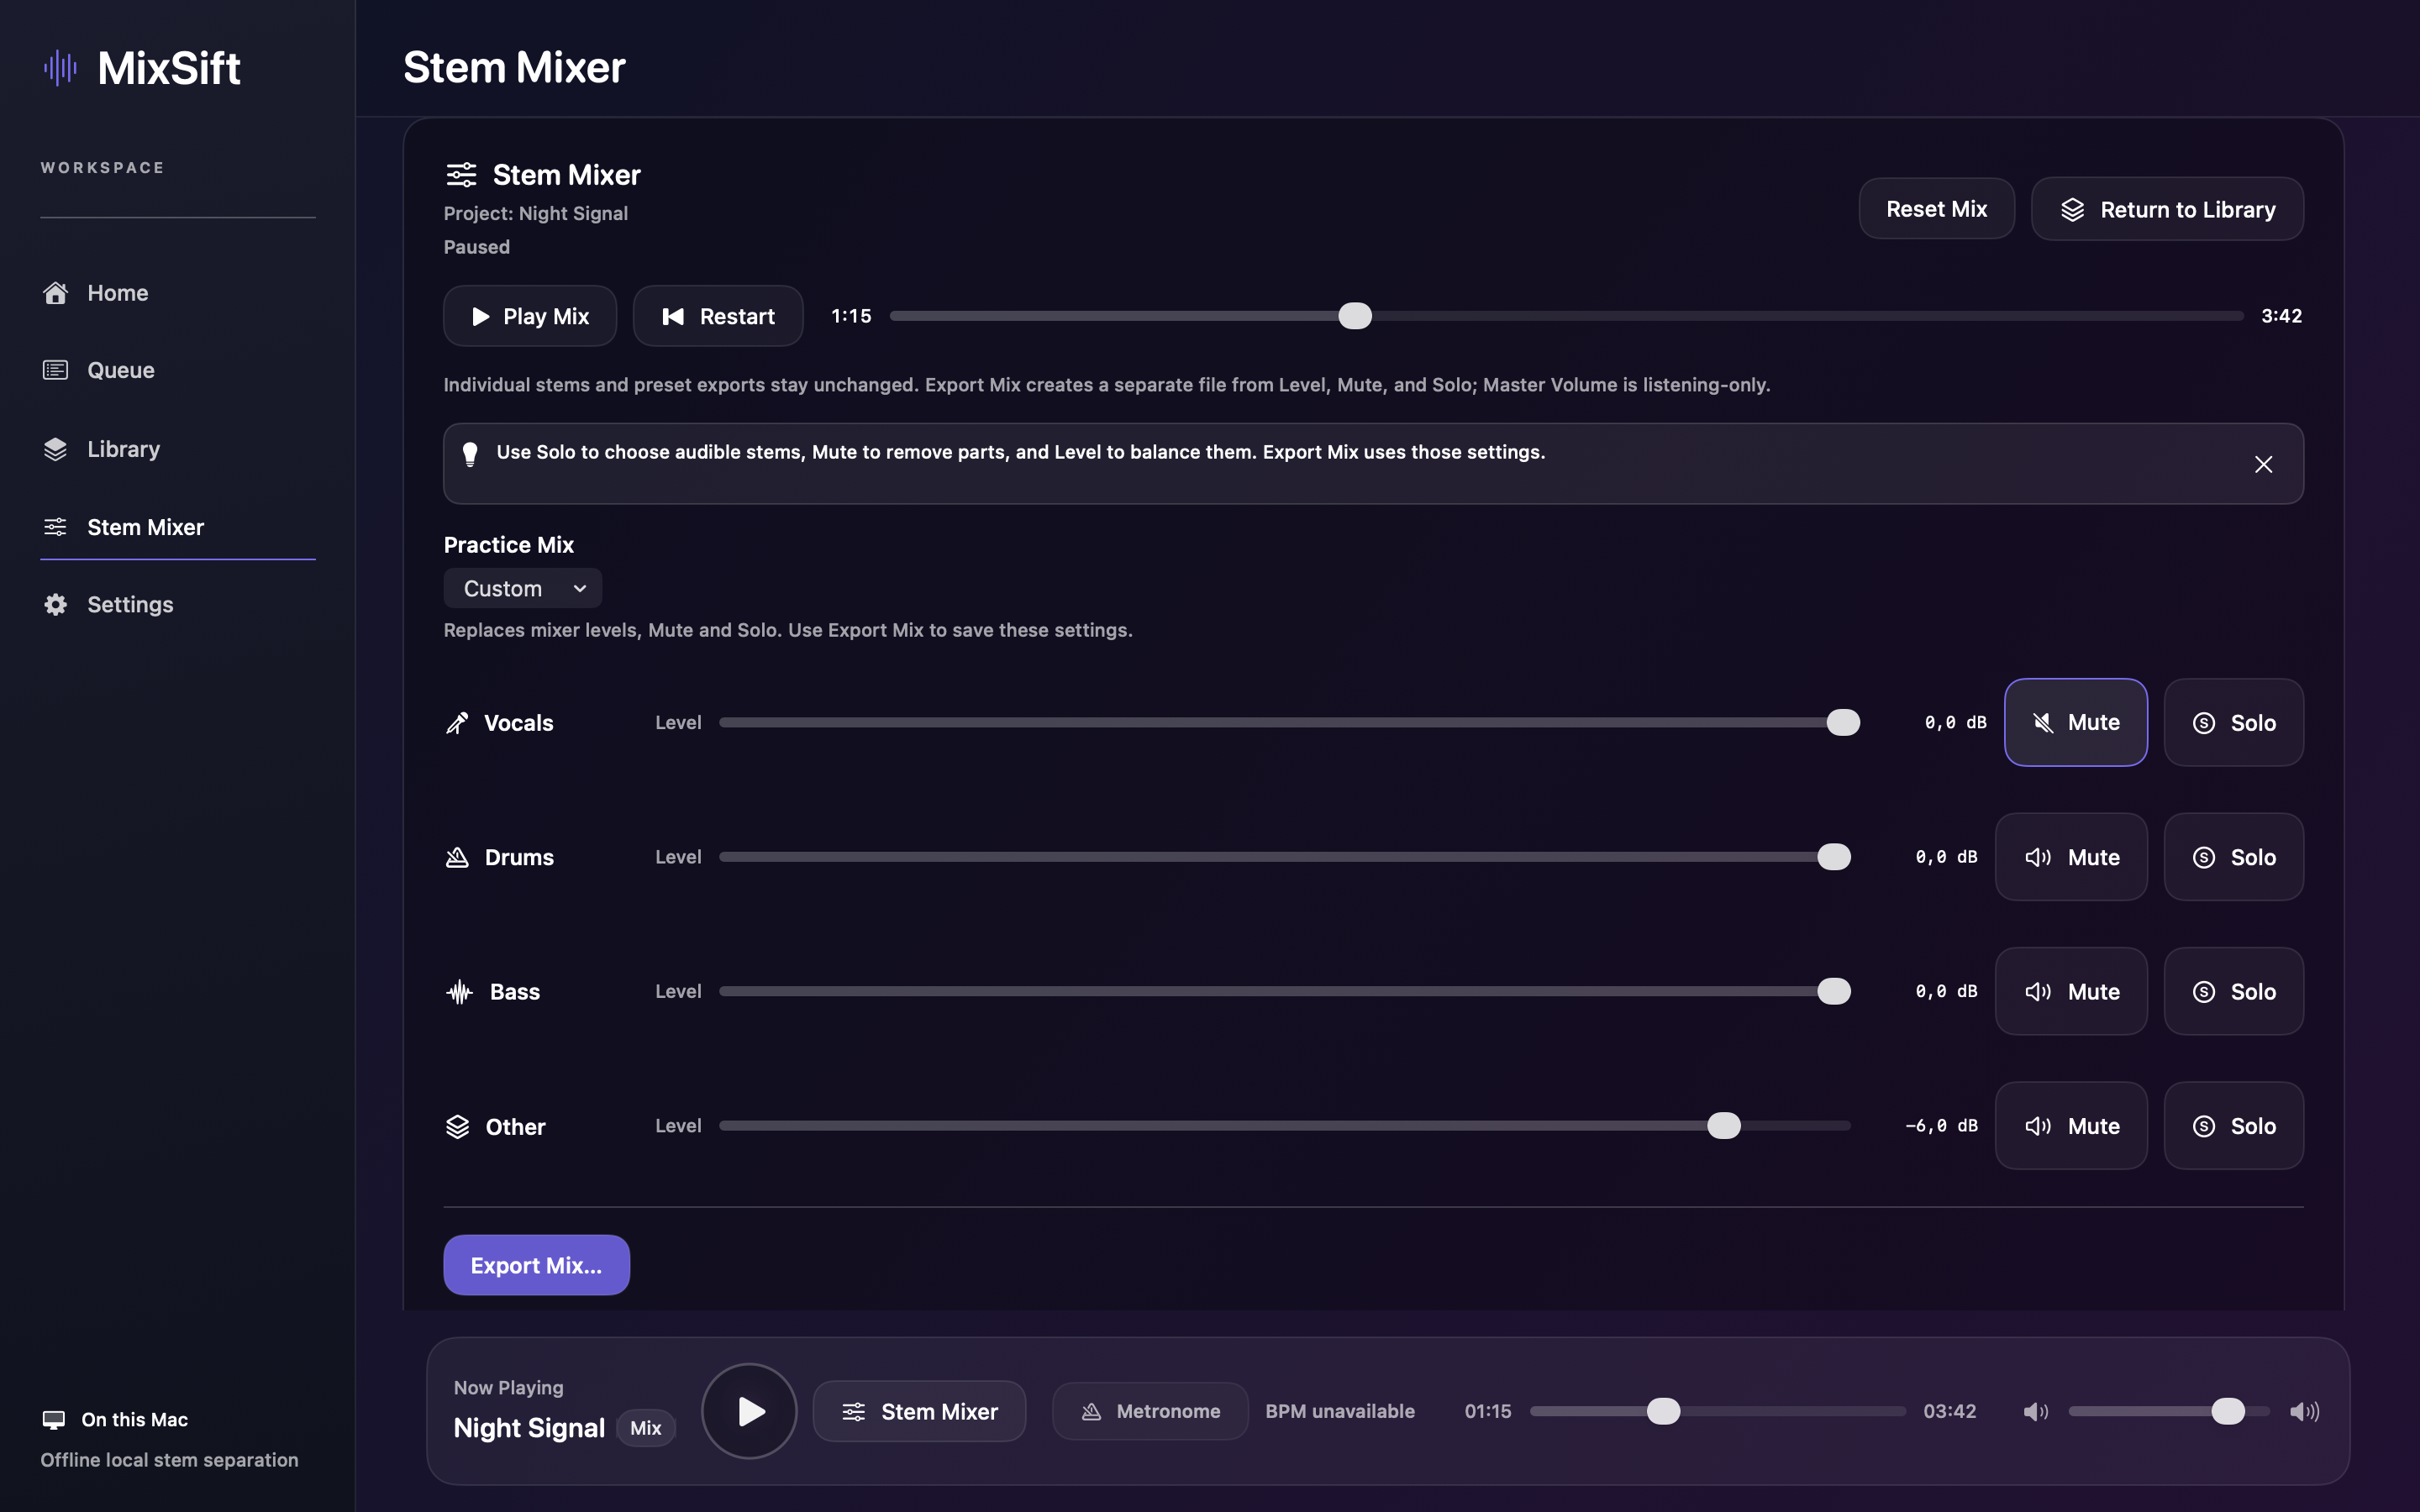This screenshot has width=2420, height=1512.
Task: Click the lightbulb tip icon
Action: (x=470, y=454)
